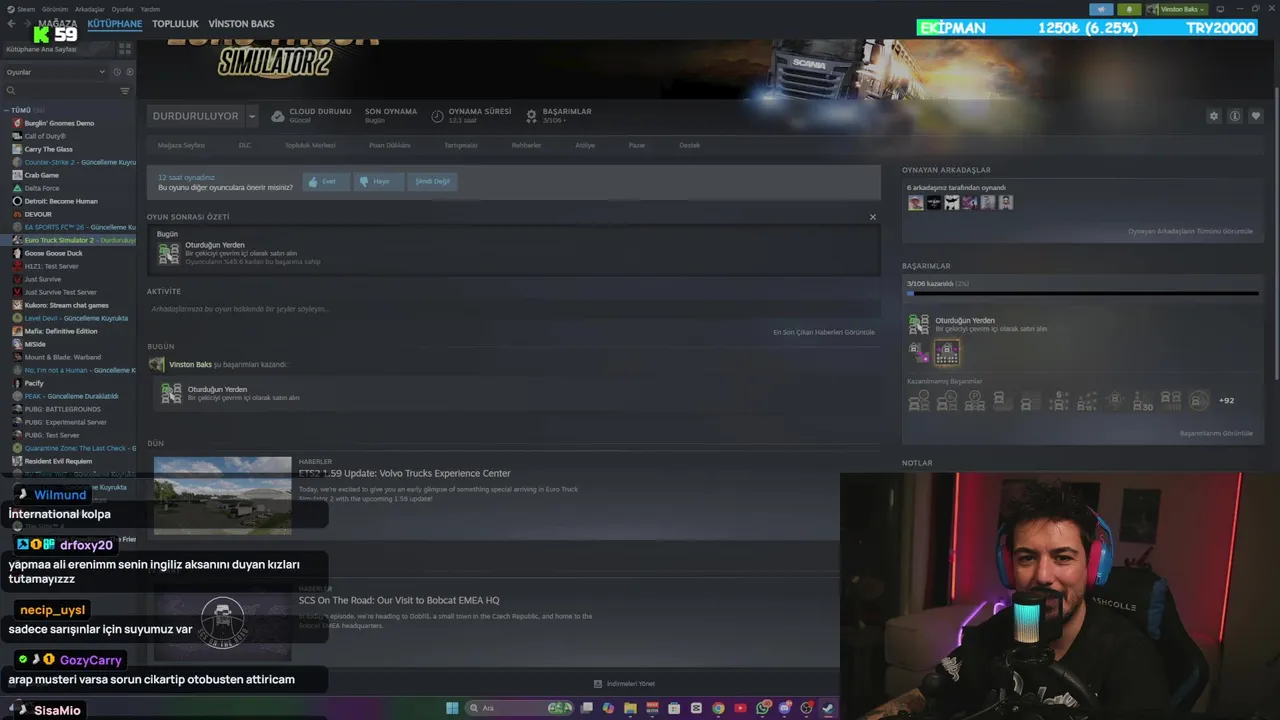Image resolution: width=1280 pixels, height=720 pixels.
Task: Click the highlighted unlocked achievement icon
Action: 946,352
